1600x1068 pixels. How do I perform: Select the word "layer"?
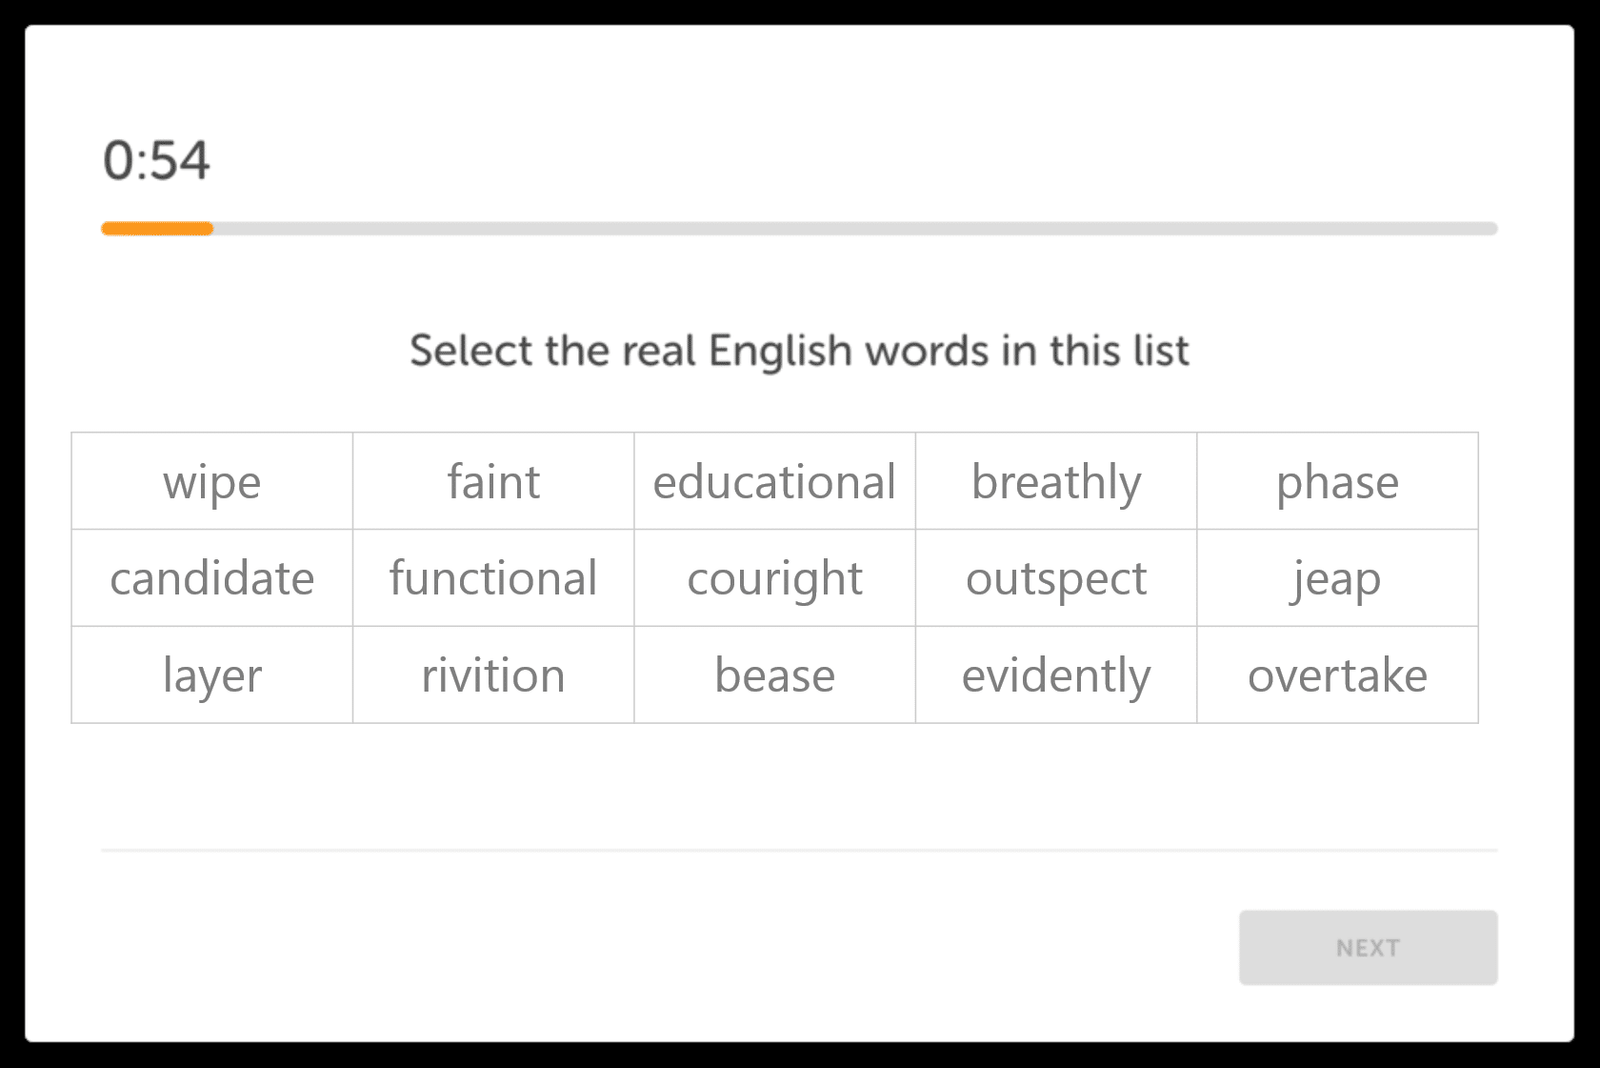click(211, 675)
